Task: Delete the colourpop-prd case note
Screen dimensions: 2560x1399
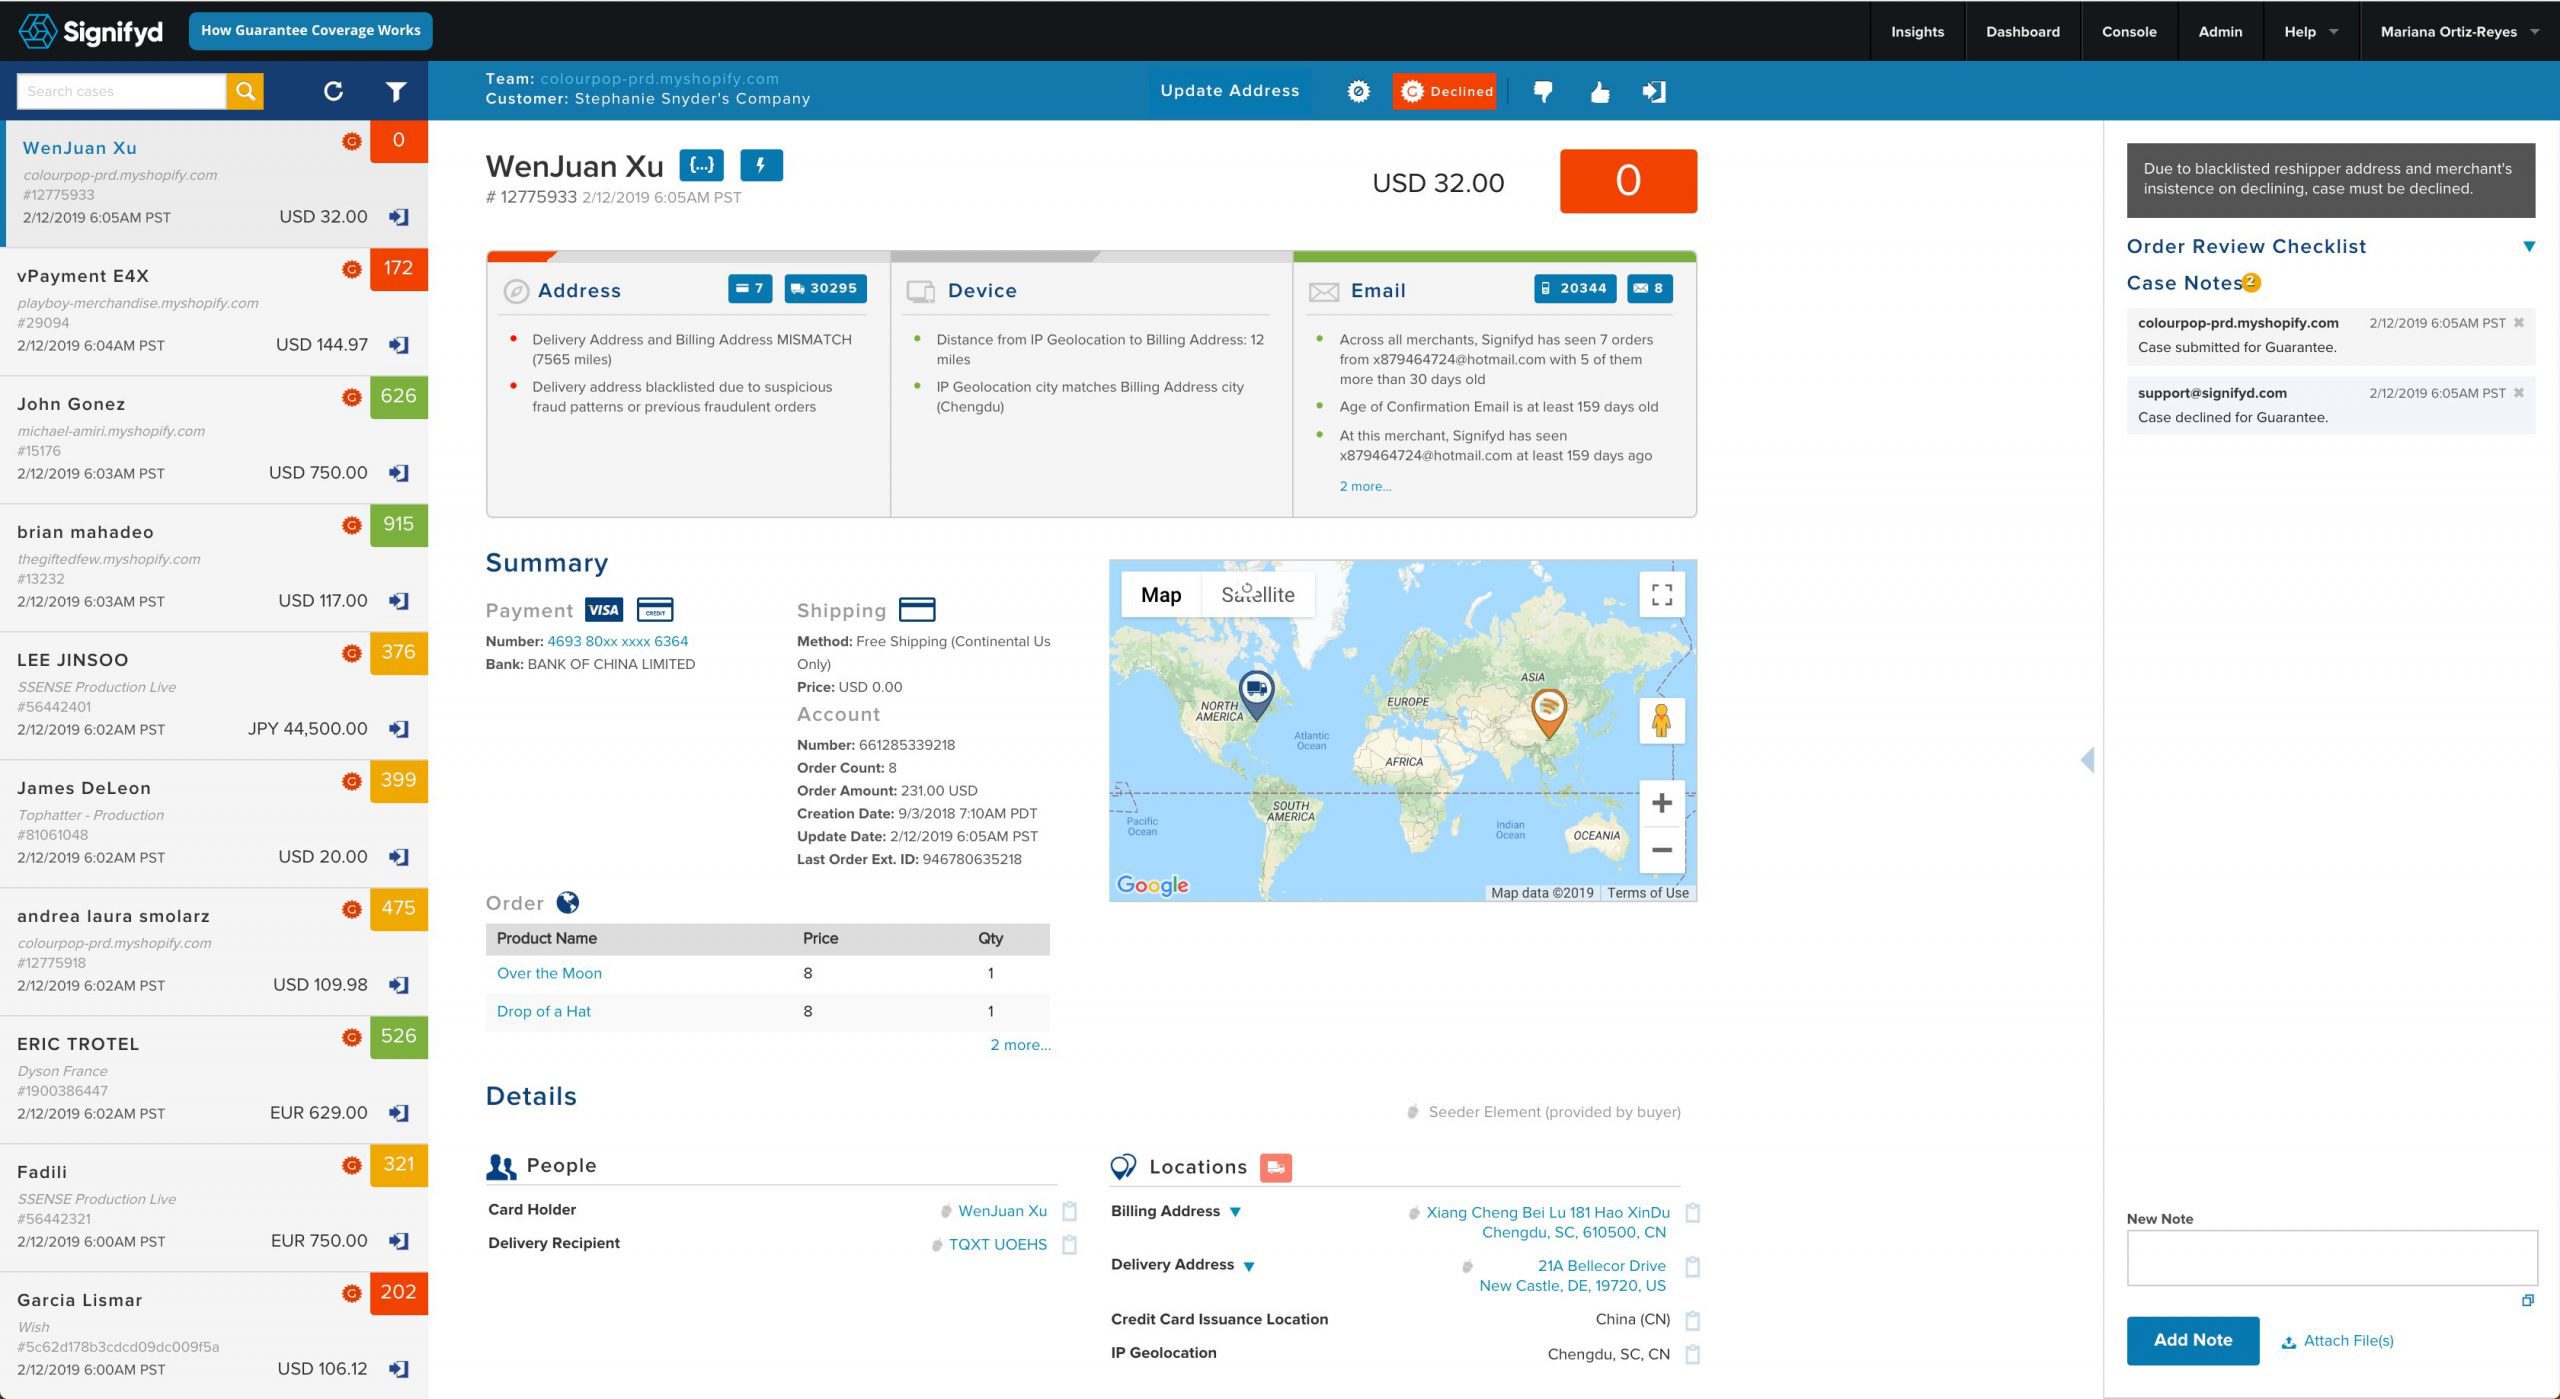Action: coord(2519,322)
